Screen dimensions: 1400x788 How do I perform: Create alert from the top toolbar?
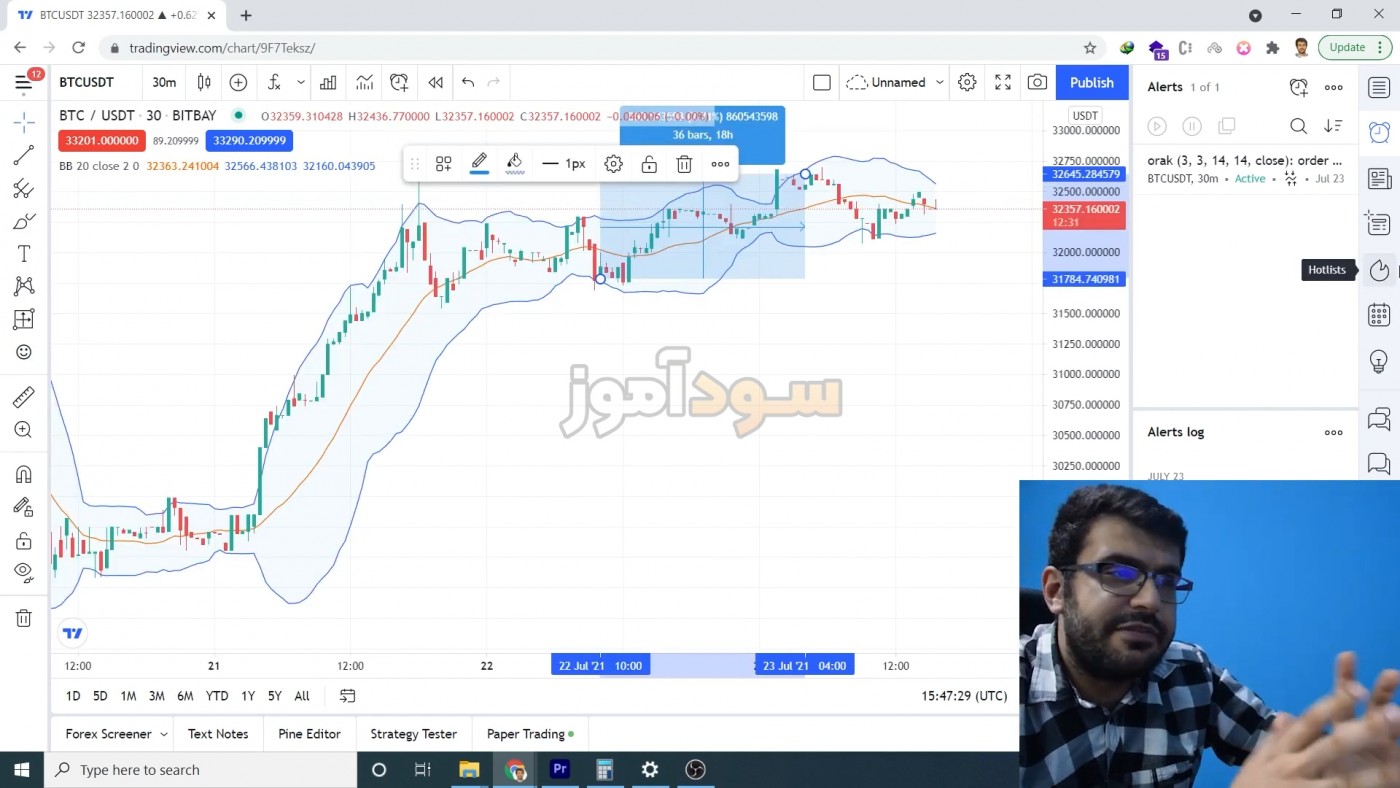pos(399,82)
